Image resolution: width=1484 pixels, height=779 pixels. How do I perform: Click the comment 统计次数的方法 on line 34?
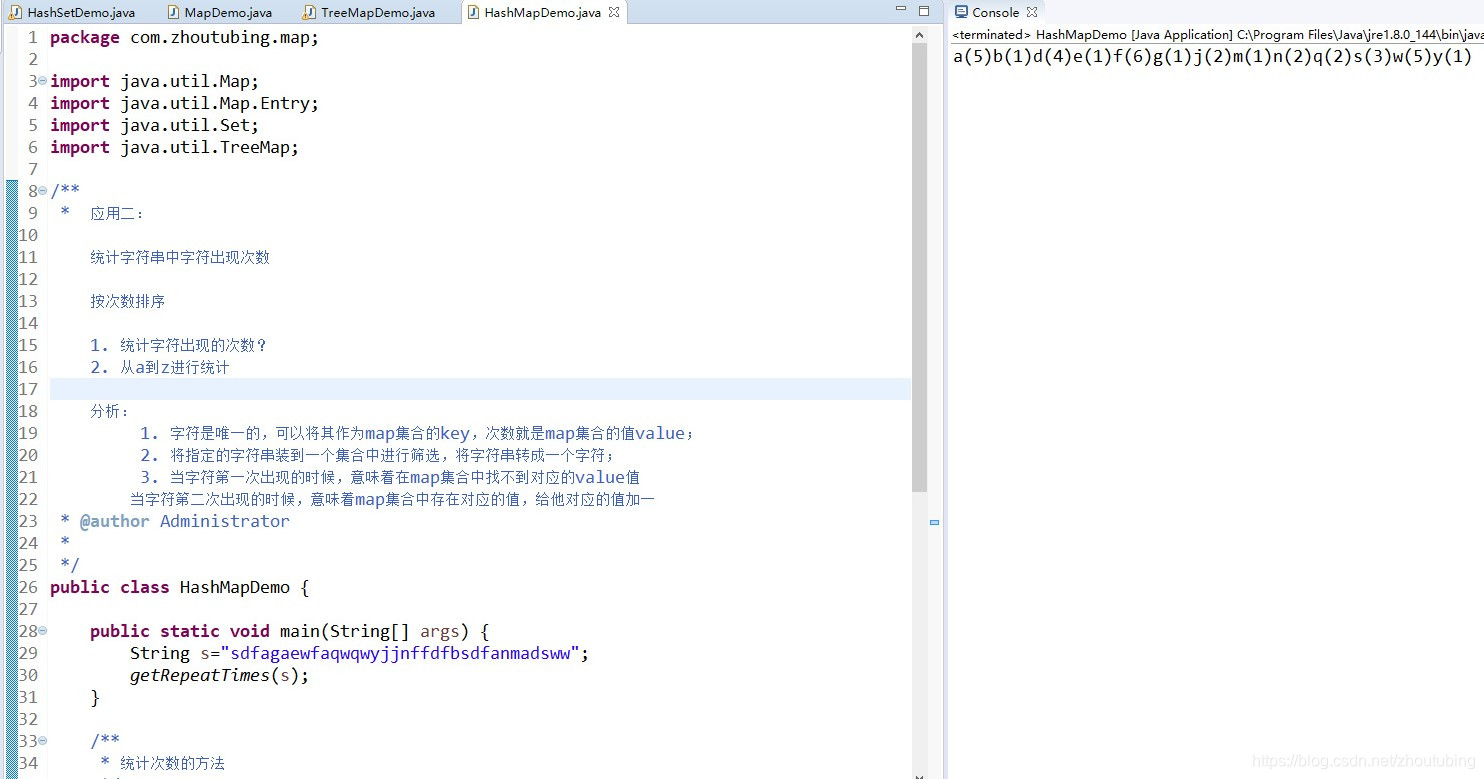[x=172, y=763]
